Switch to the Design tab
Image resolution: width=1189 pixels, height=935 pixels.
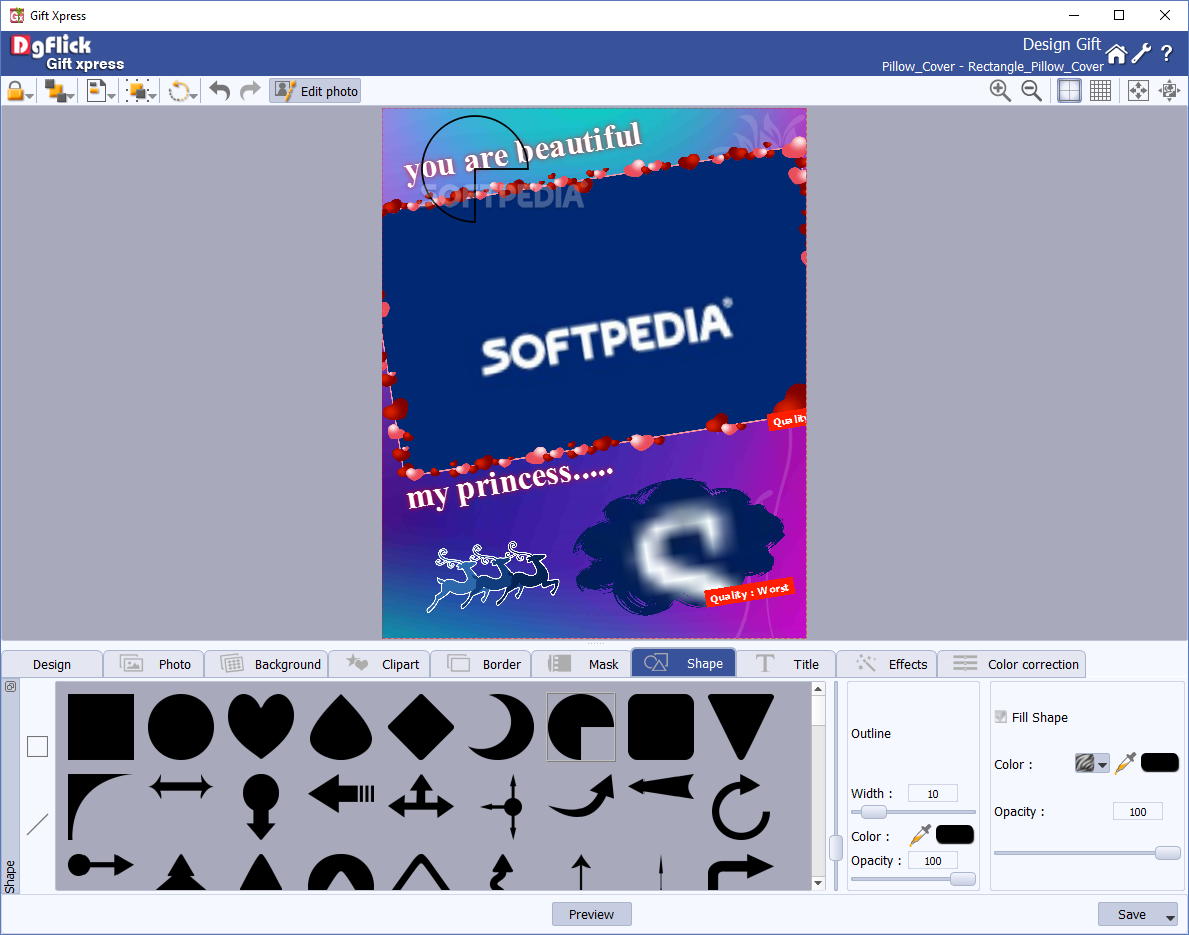point(52,664)
